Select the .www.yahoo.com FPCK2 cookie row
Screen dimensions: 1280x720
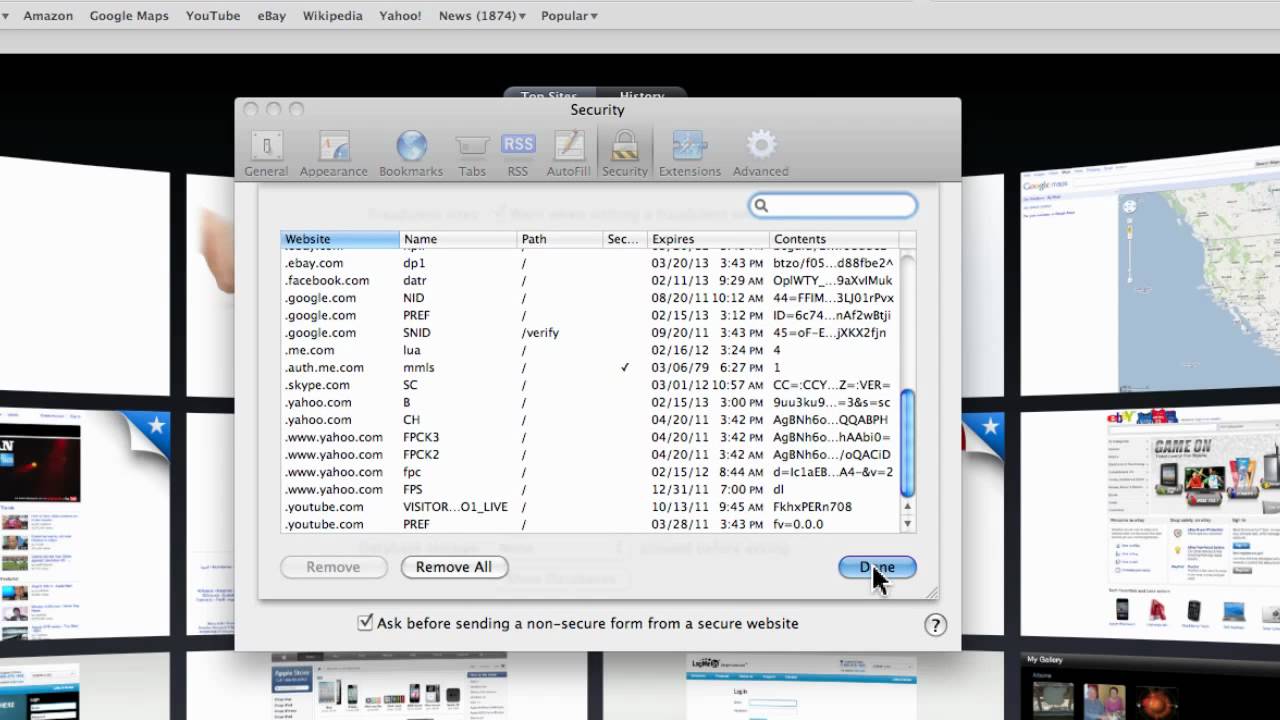(x=590, y=454)
